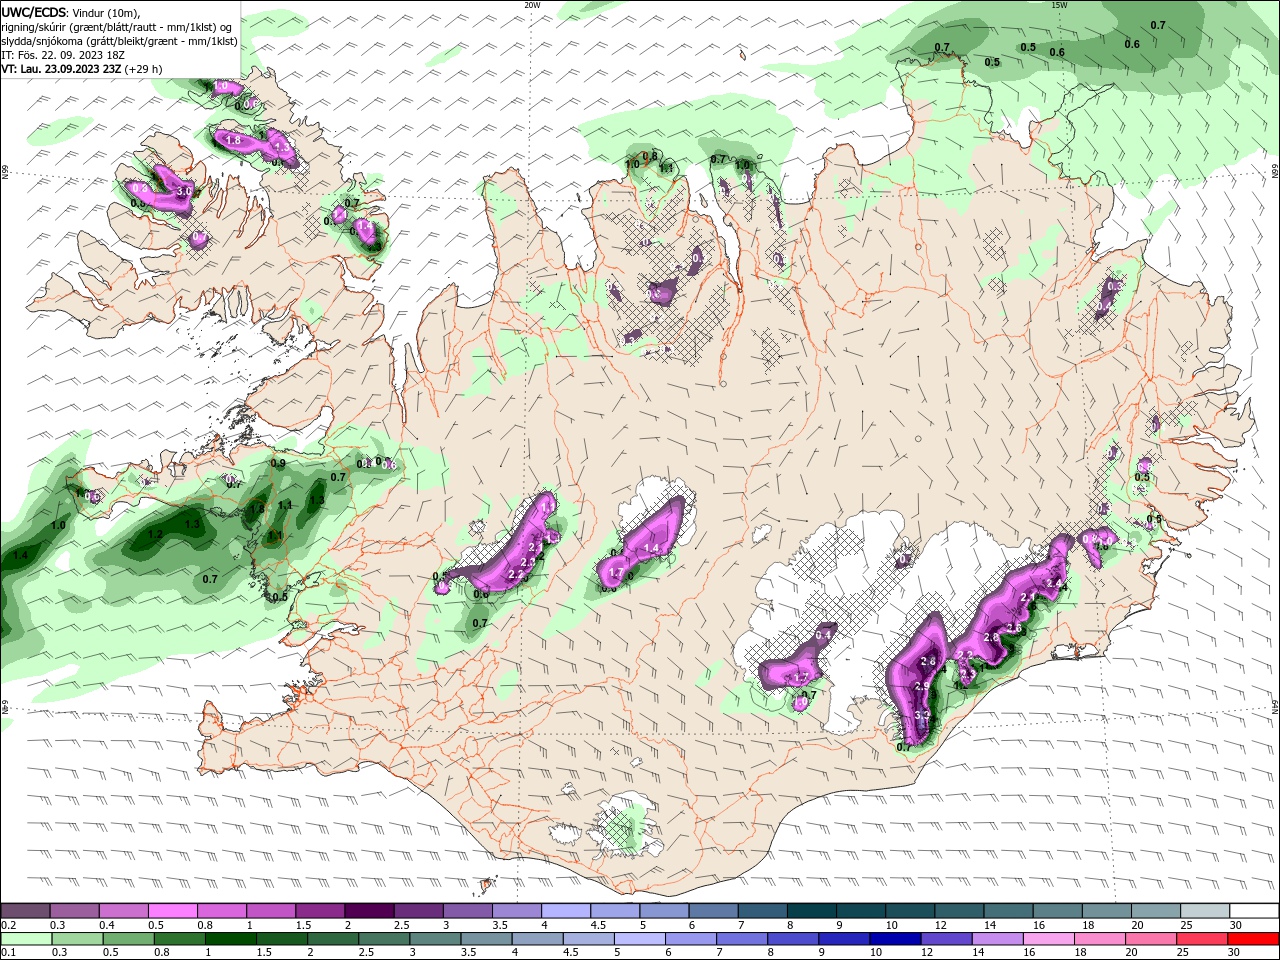Image resolution: width=1280 pixels, height=960 pixels.
Task: Select the bottom-row green swatch labeled 0.5
Action: 128,939
